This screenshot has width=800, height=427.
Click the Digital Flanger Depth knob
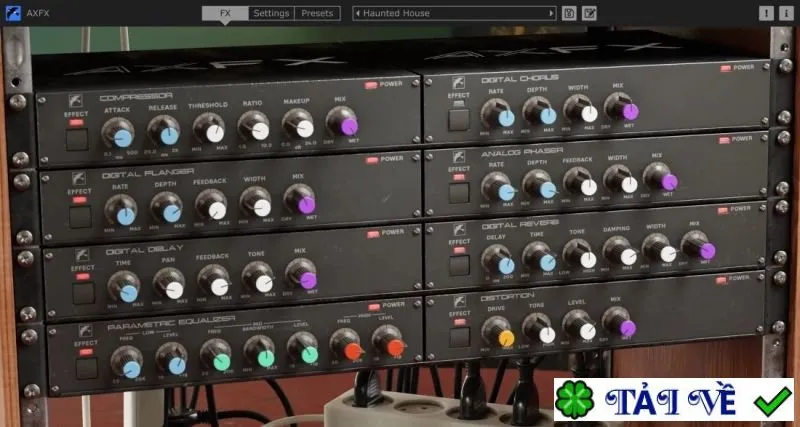click(x=167, y=208)
